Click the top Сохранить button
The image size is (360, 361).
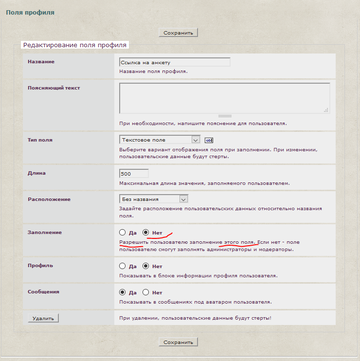point(178,33)
